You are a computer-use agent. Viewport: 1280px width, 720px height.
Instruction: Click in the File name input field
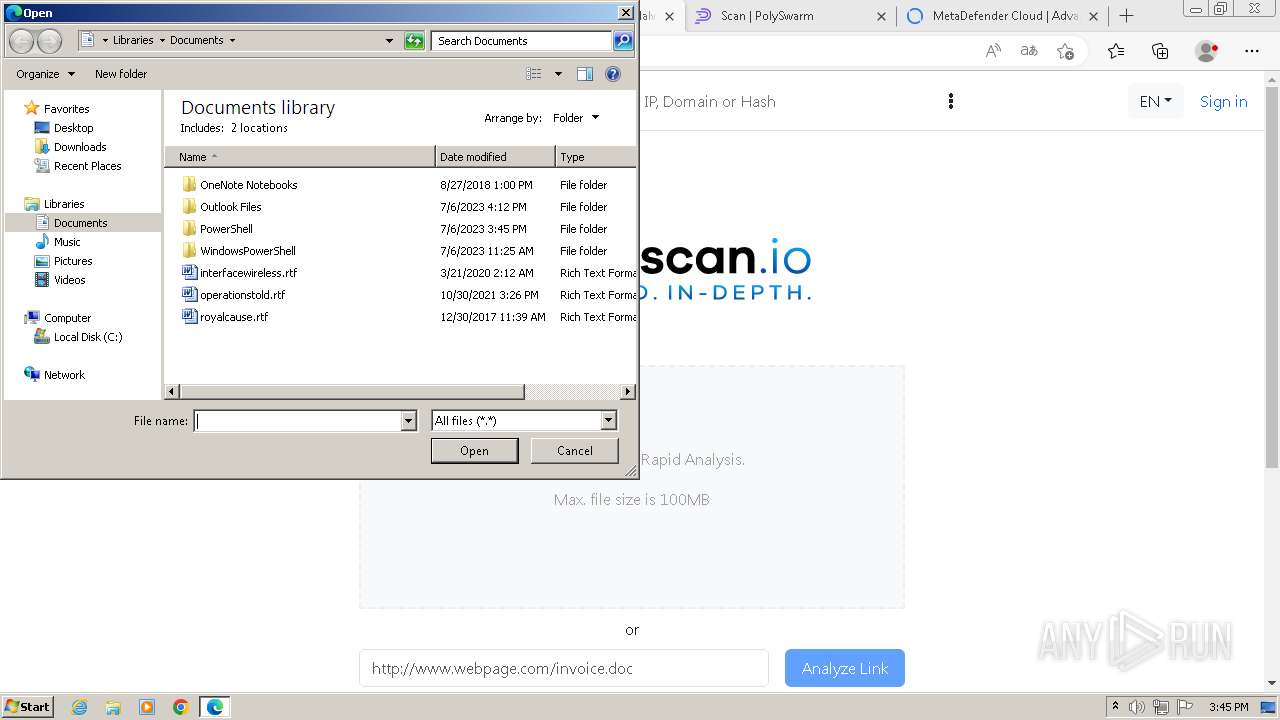pos(297,421)
